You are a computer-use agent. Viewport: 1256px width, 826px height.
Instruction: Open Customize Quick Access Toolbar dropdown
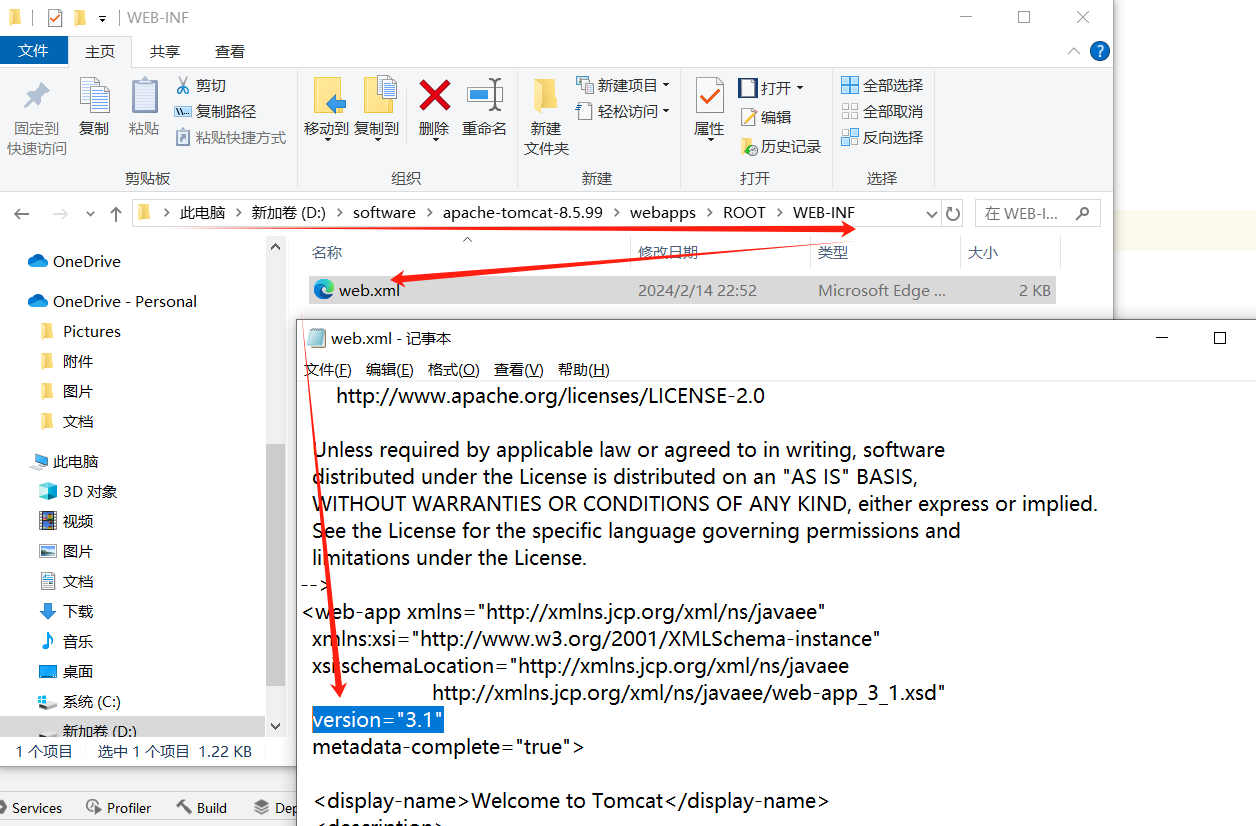102,19
